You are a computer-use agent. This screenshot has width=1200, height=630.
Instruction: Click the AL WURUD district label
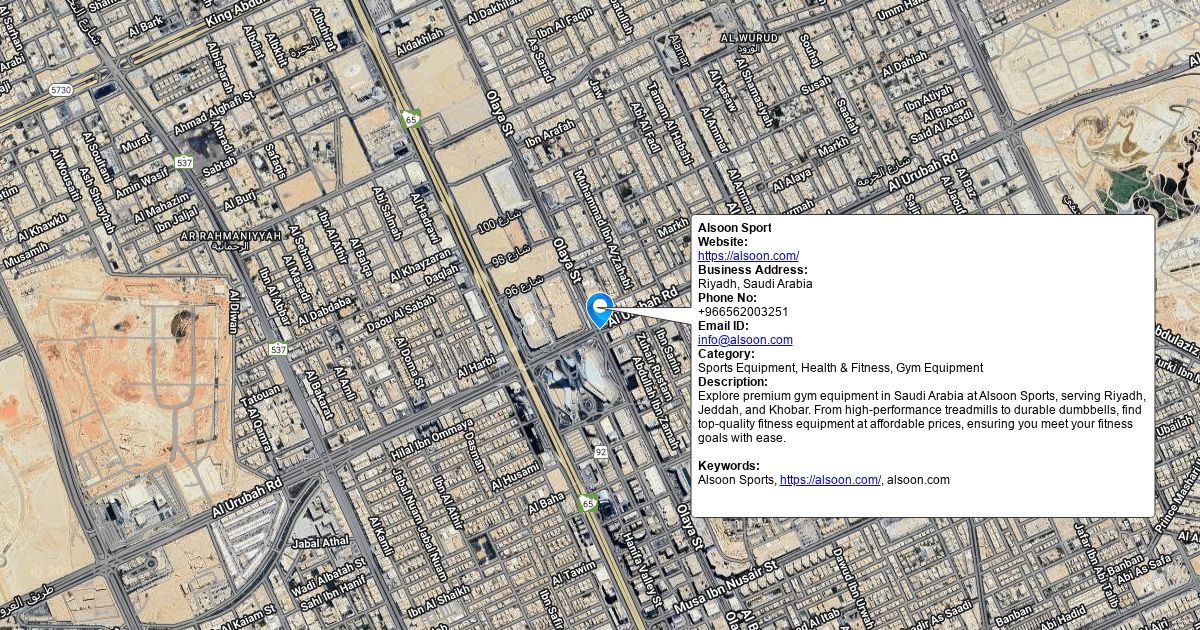749,38
